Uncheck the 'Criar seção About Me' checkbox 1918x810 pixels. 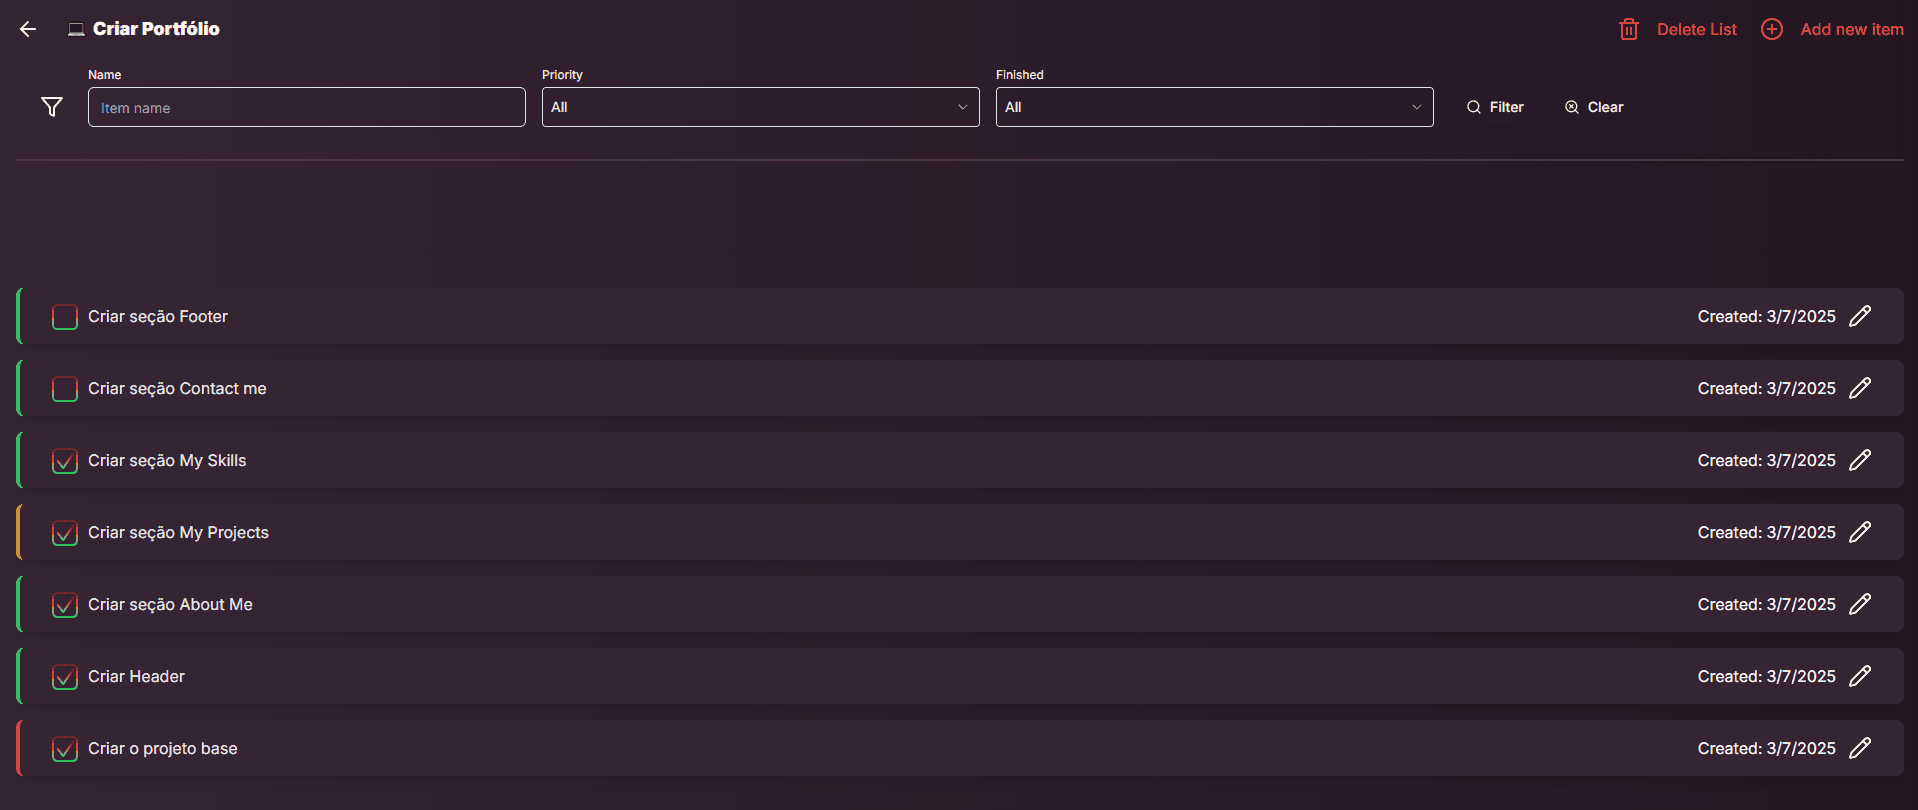pos(65,605)
